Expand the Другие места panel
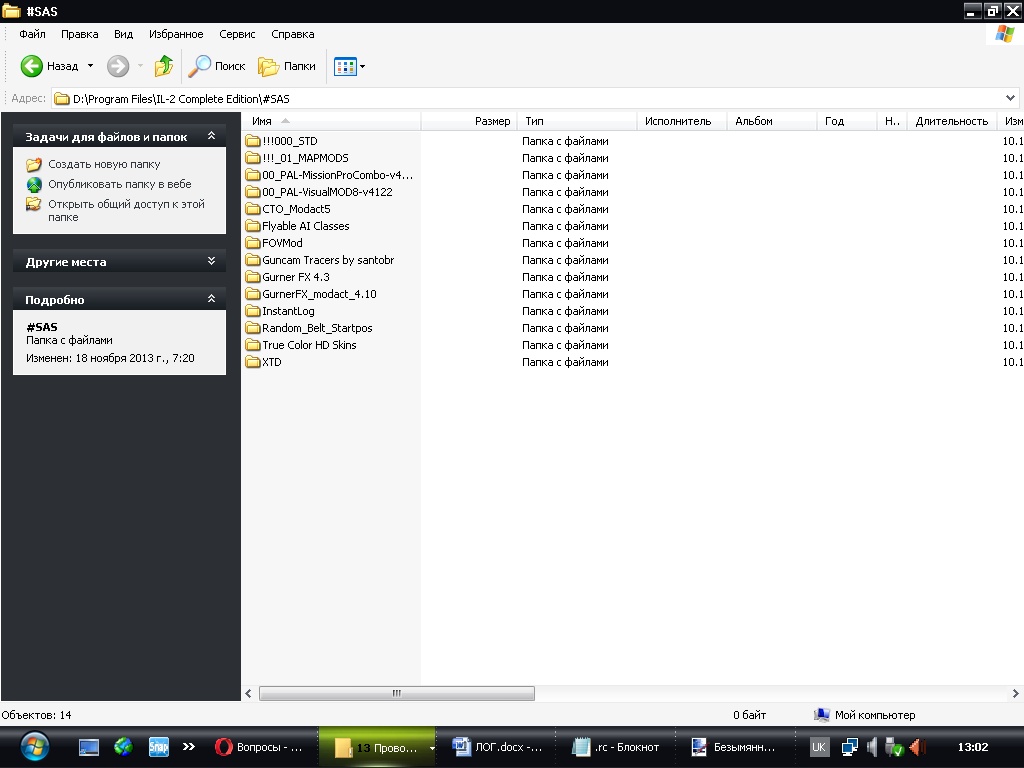The image size is (1024, 768). [211, 261]
